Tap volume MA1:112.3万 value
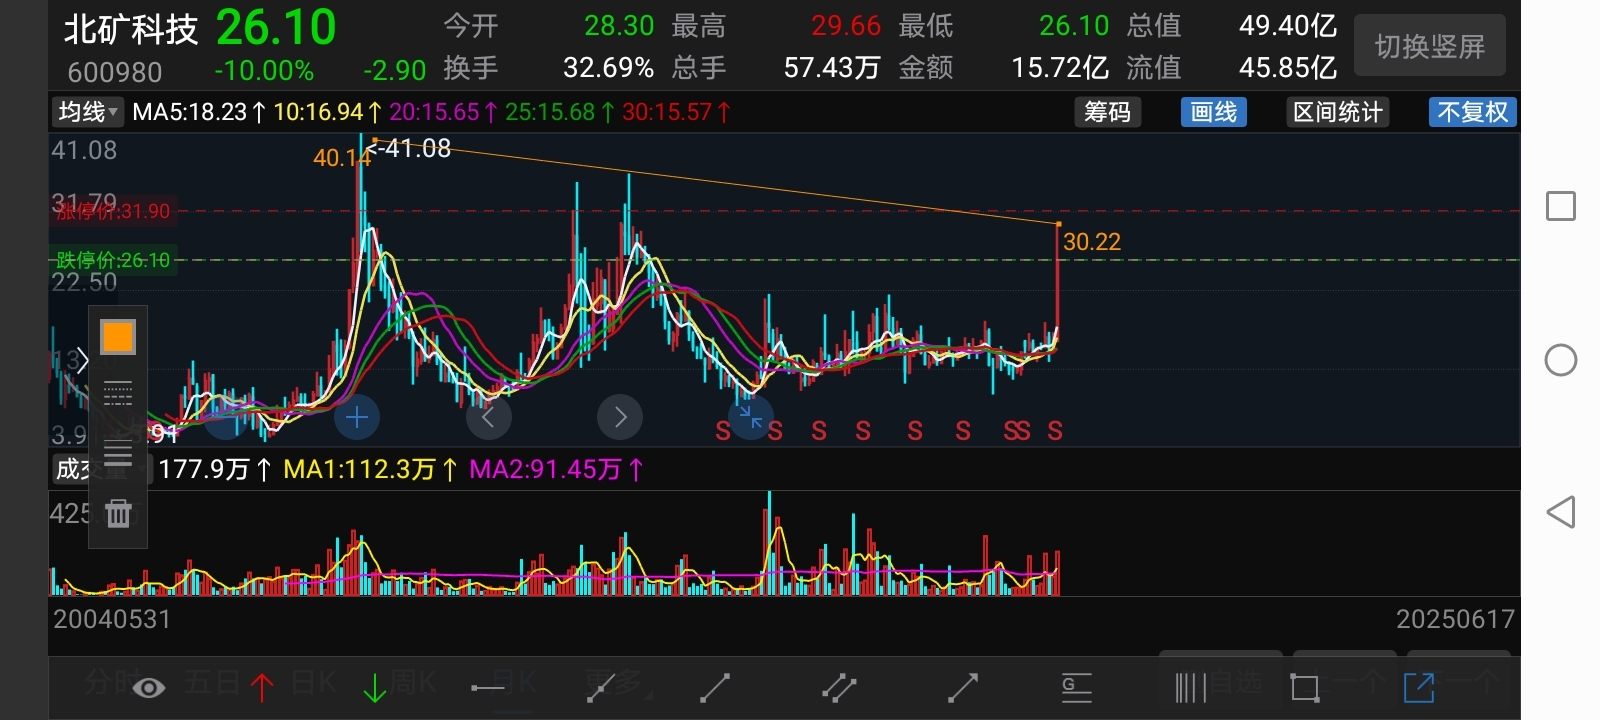The image size is (1600, 720). [370, 469]
